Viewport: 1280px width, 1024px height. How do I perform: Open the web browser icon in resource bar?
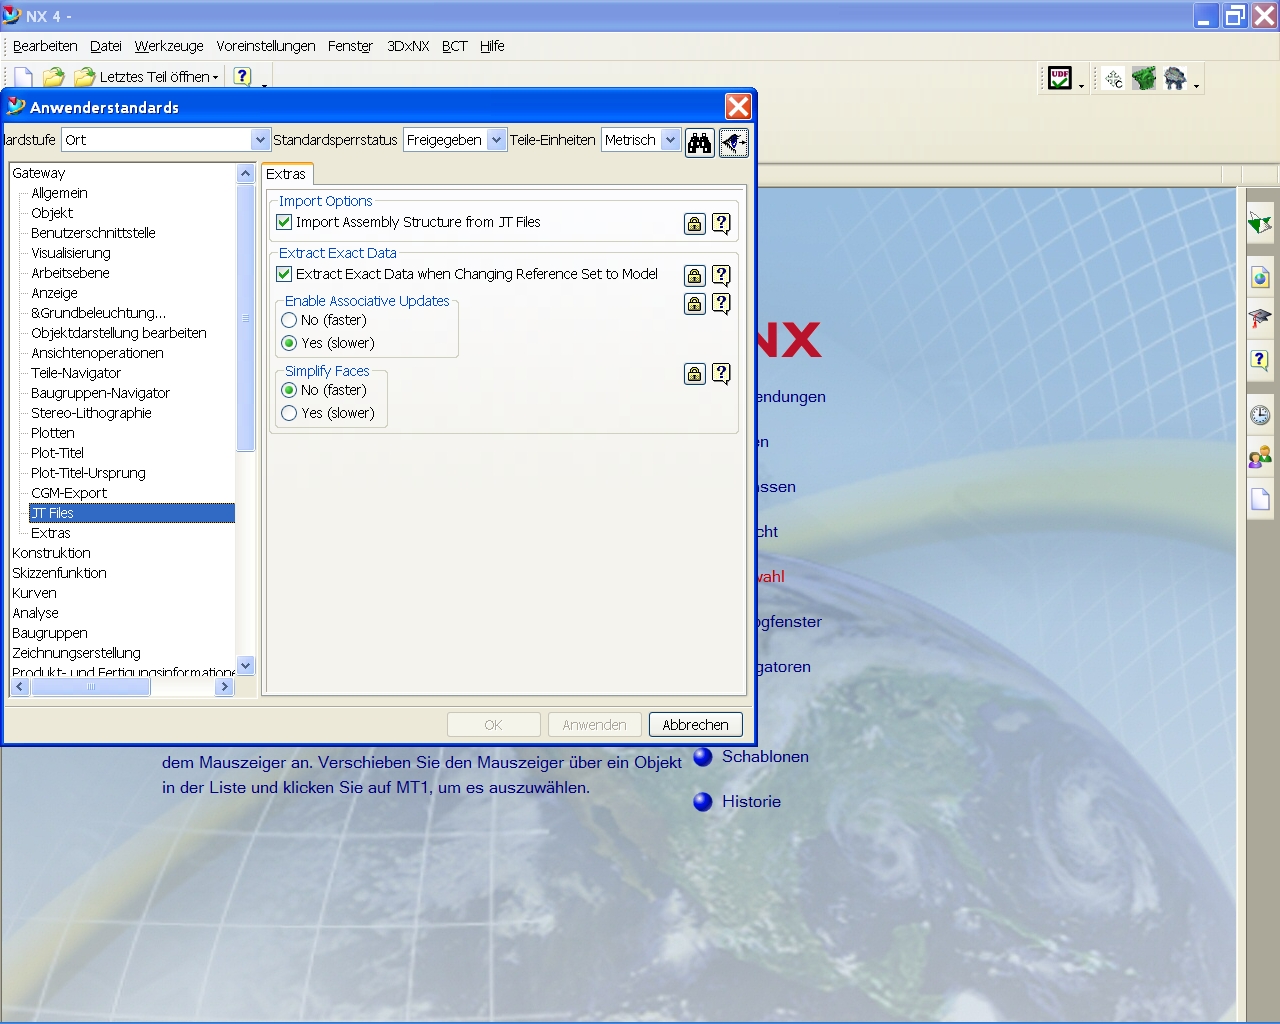pyautogui.click(x=1260, y=278)
